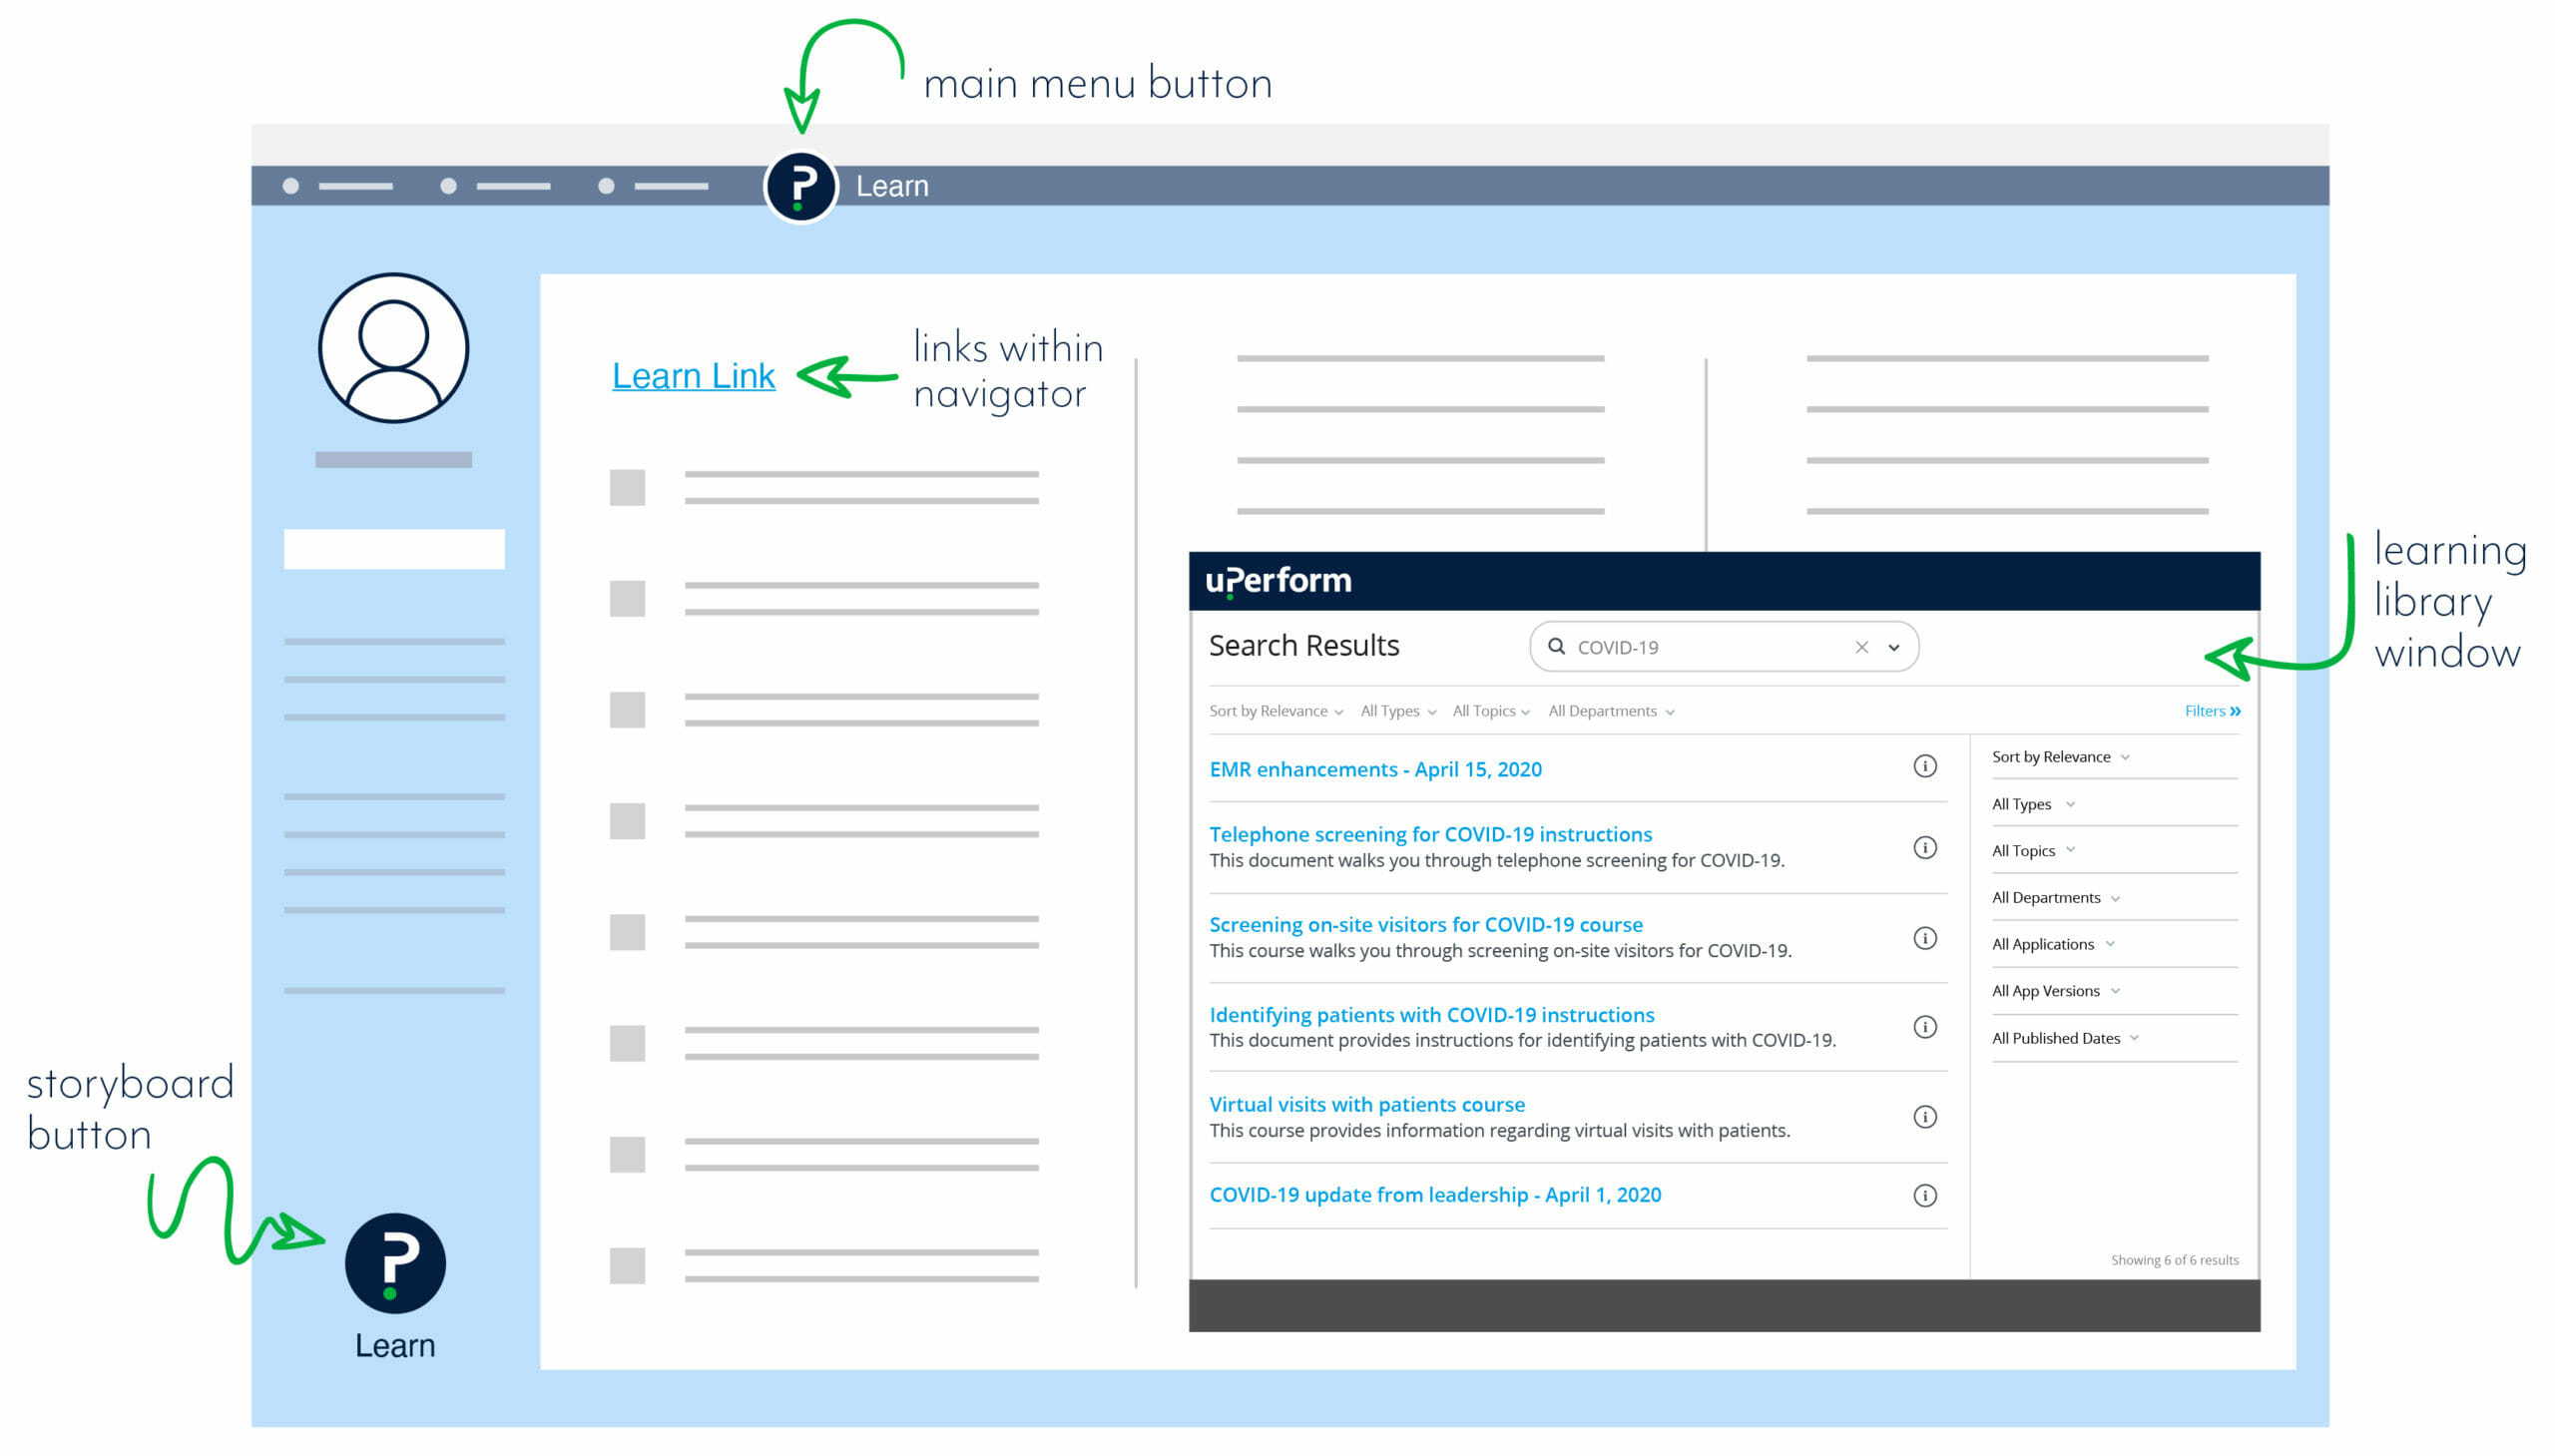This screenshot has width=2555, height=1456.
Task: Open All Topics dropdown in top filter bar
Action: click(x=1490, y=711)
